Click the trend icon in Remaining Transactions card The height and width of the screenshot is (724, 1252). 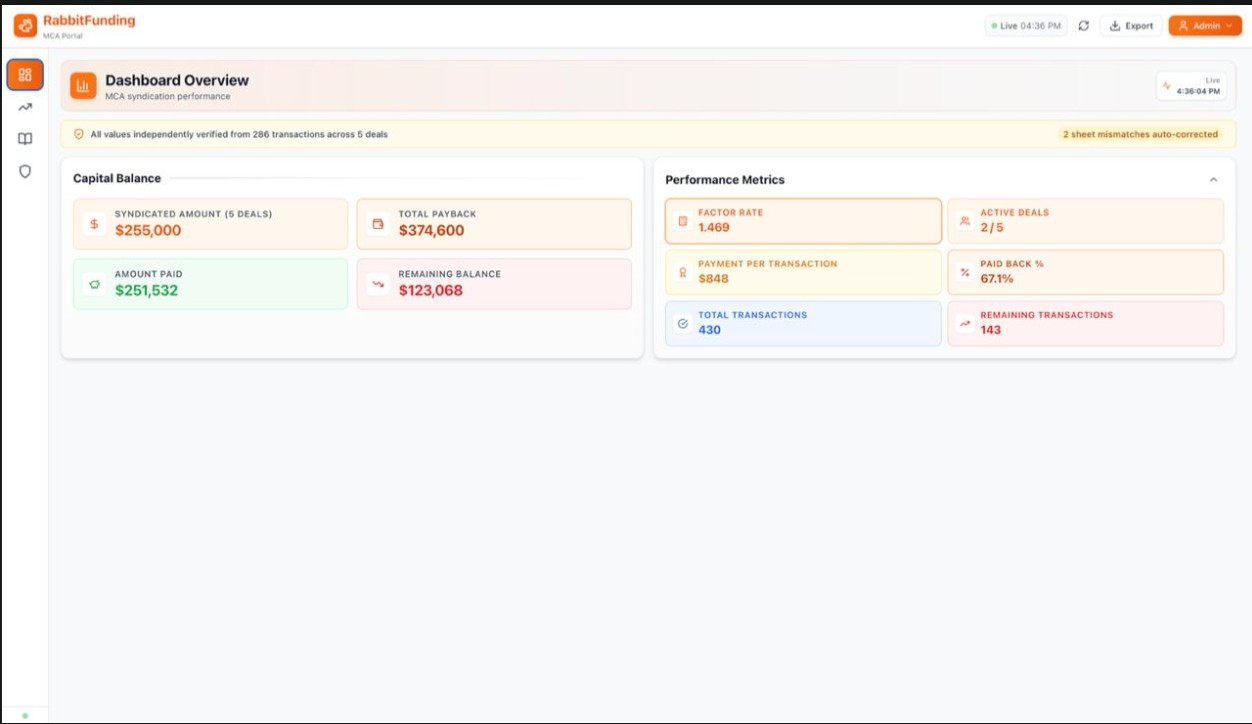(x=965, y=323)
